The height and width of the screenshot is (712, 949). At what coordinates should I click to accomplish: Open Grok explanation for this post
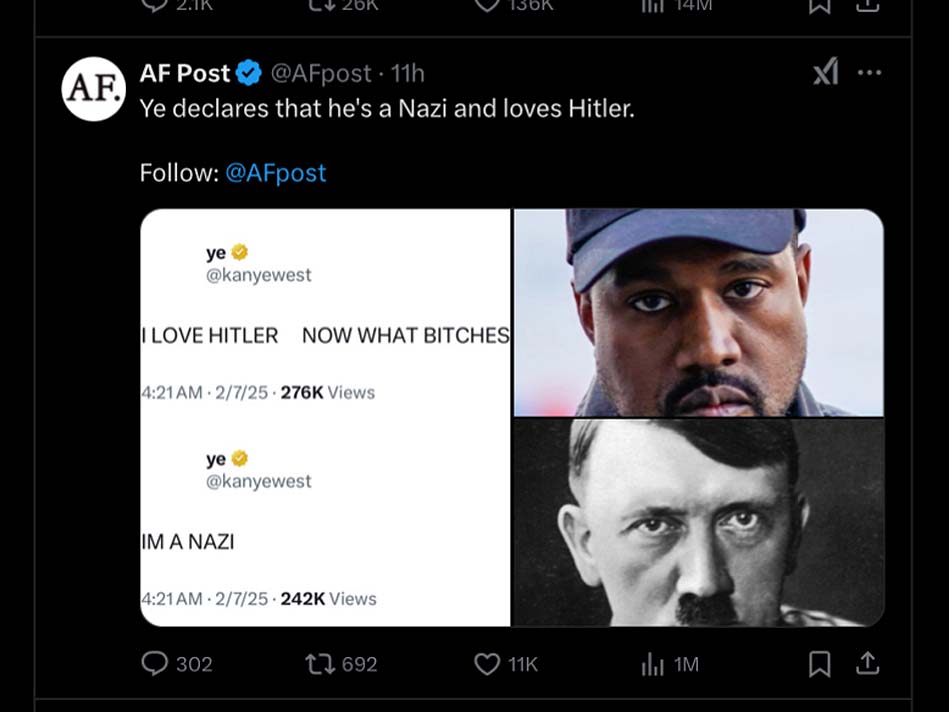point(825,73)
